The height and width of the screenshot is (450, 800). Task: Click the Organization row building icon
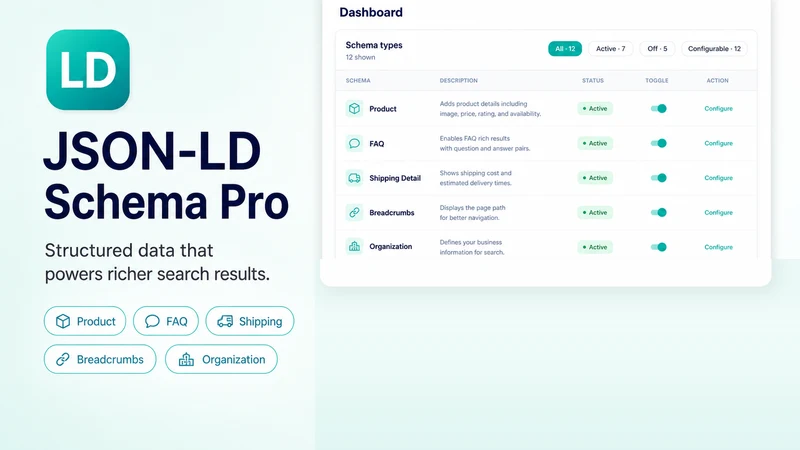pyautogui.click(x=354, y=246)
